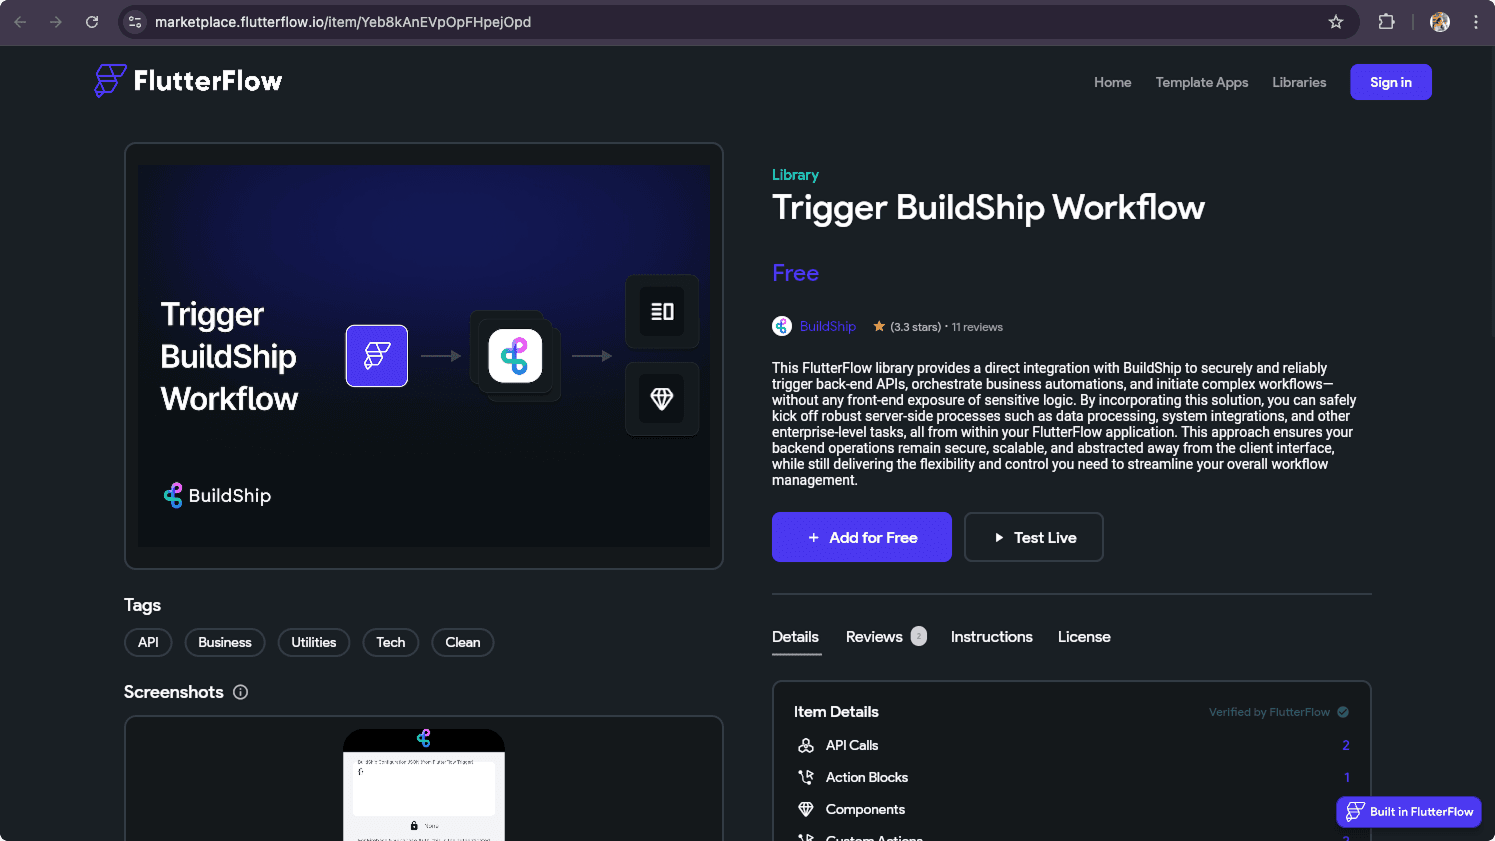Click the 'Action Blocks' row label

coord(867,777)
